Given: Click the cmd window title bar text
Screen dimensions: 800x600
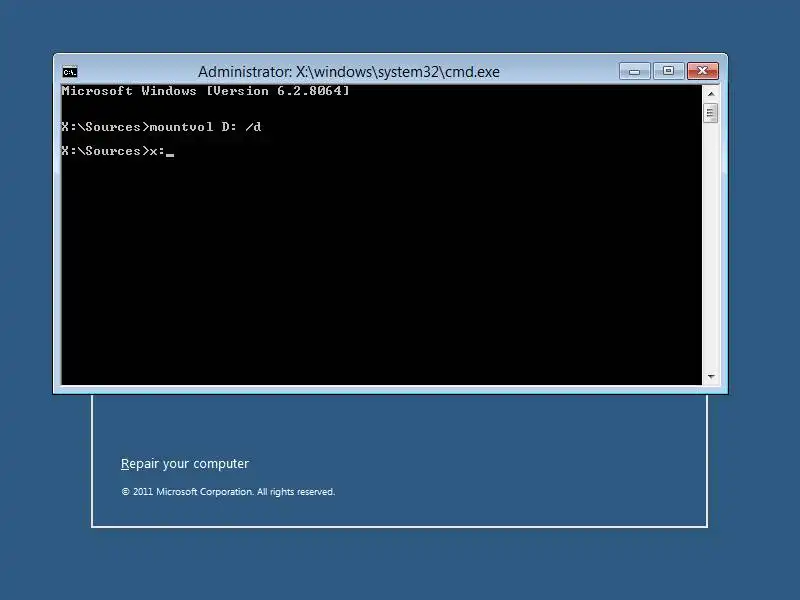Looking at the screenshot, I should click(x=348, y=72).
